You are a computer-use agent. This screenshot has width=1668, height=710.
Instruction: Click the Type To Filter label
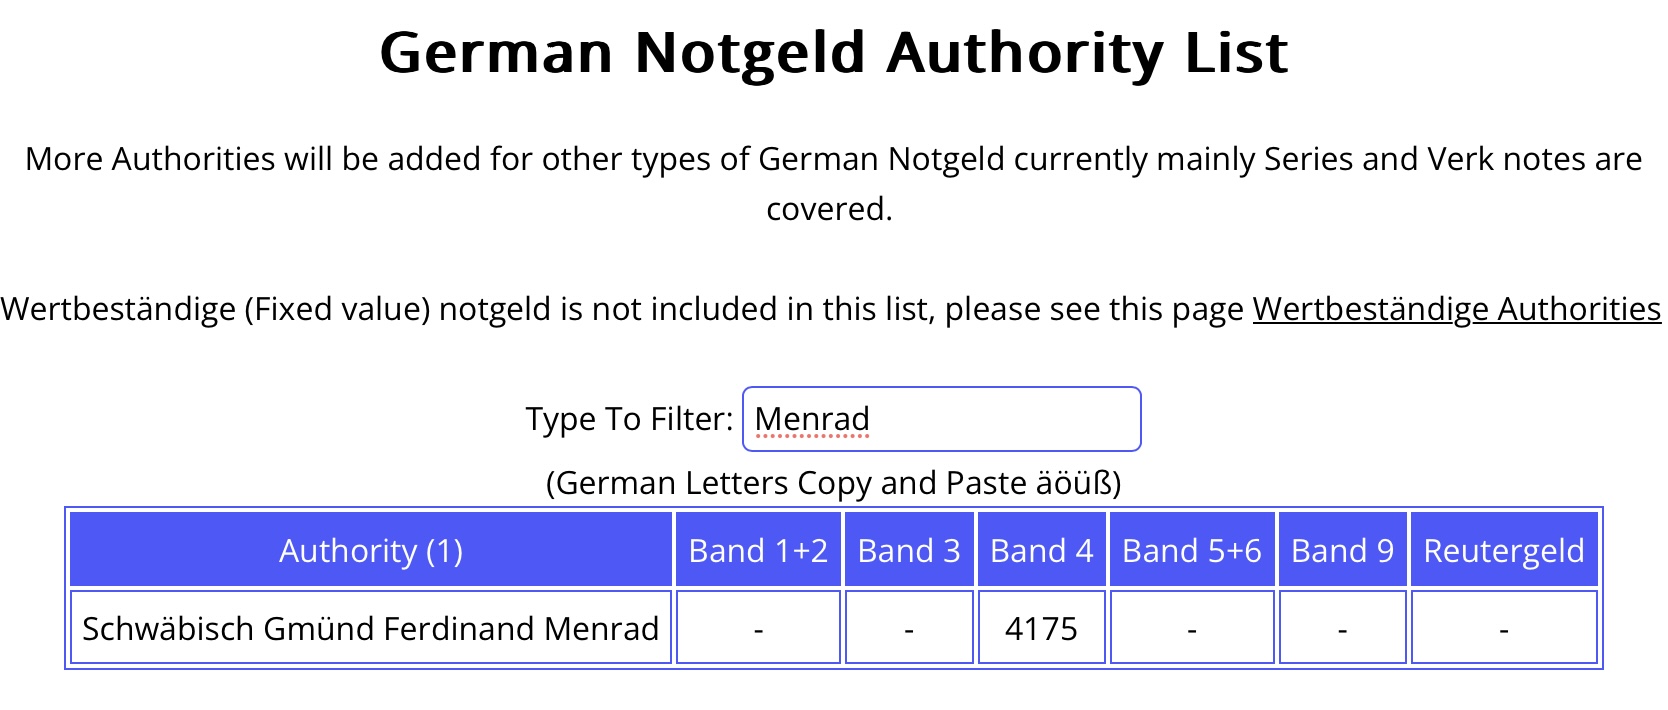629,419
